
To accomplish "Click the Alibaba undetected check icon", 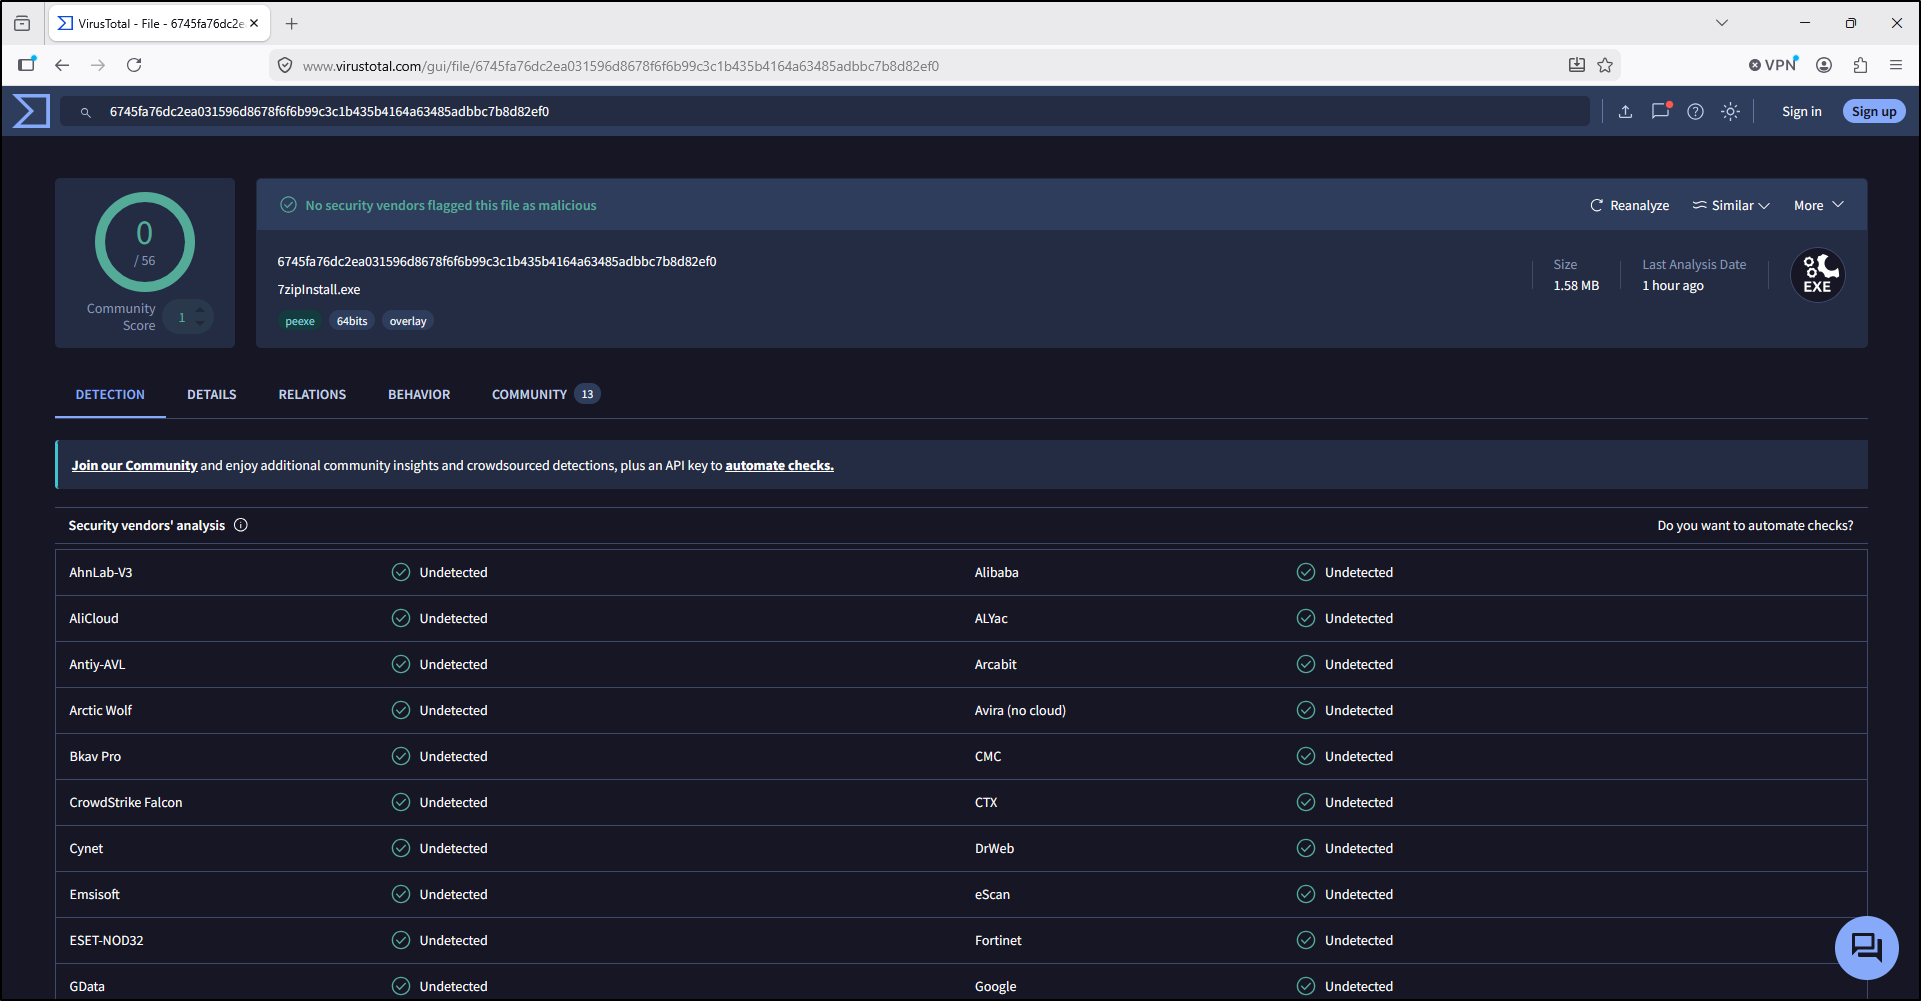I will click(1306, 572).
